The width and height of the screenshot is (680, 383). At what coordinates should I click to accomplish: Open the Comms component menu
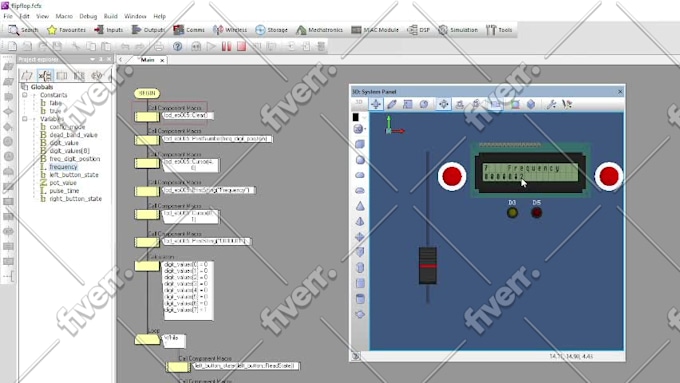(x=189, y=29)
